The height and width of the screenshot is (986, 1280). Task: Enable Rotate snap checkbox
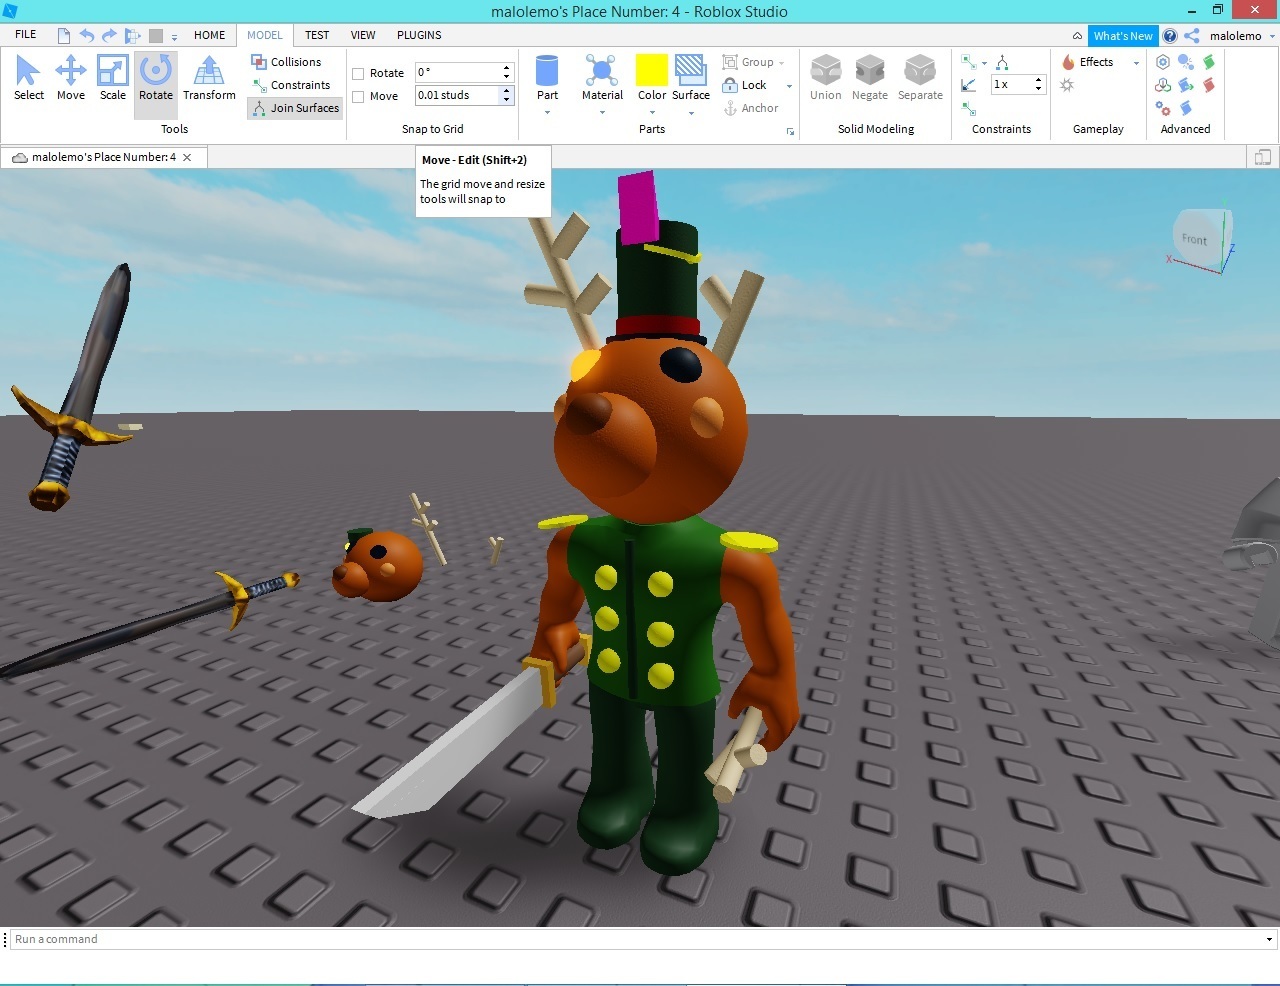pos(358,74)
